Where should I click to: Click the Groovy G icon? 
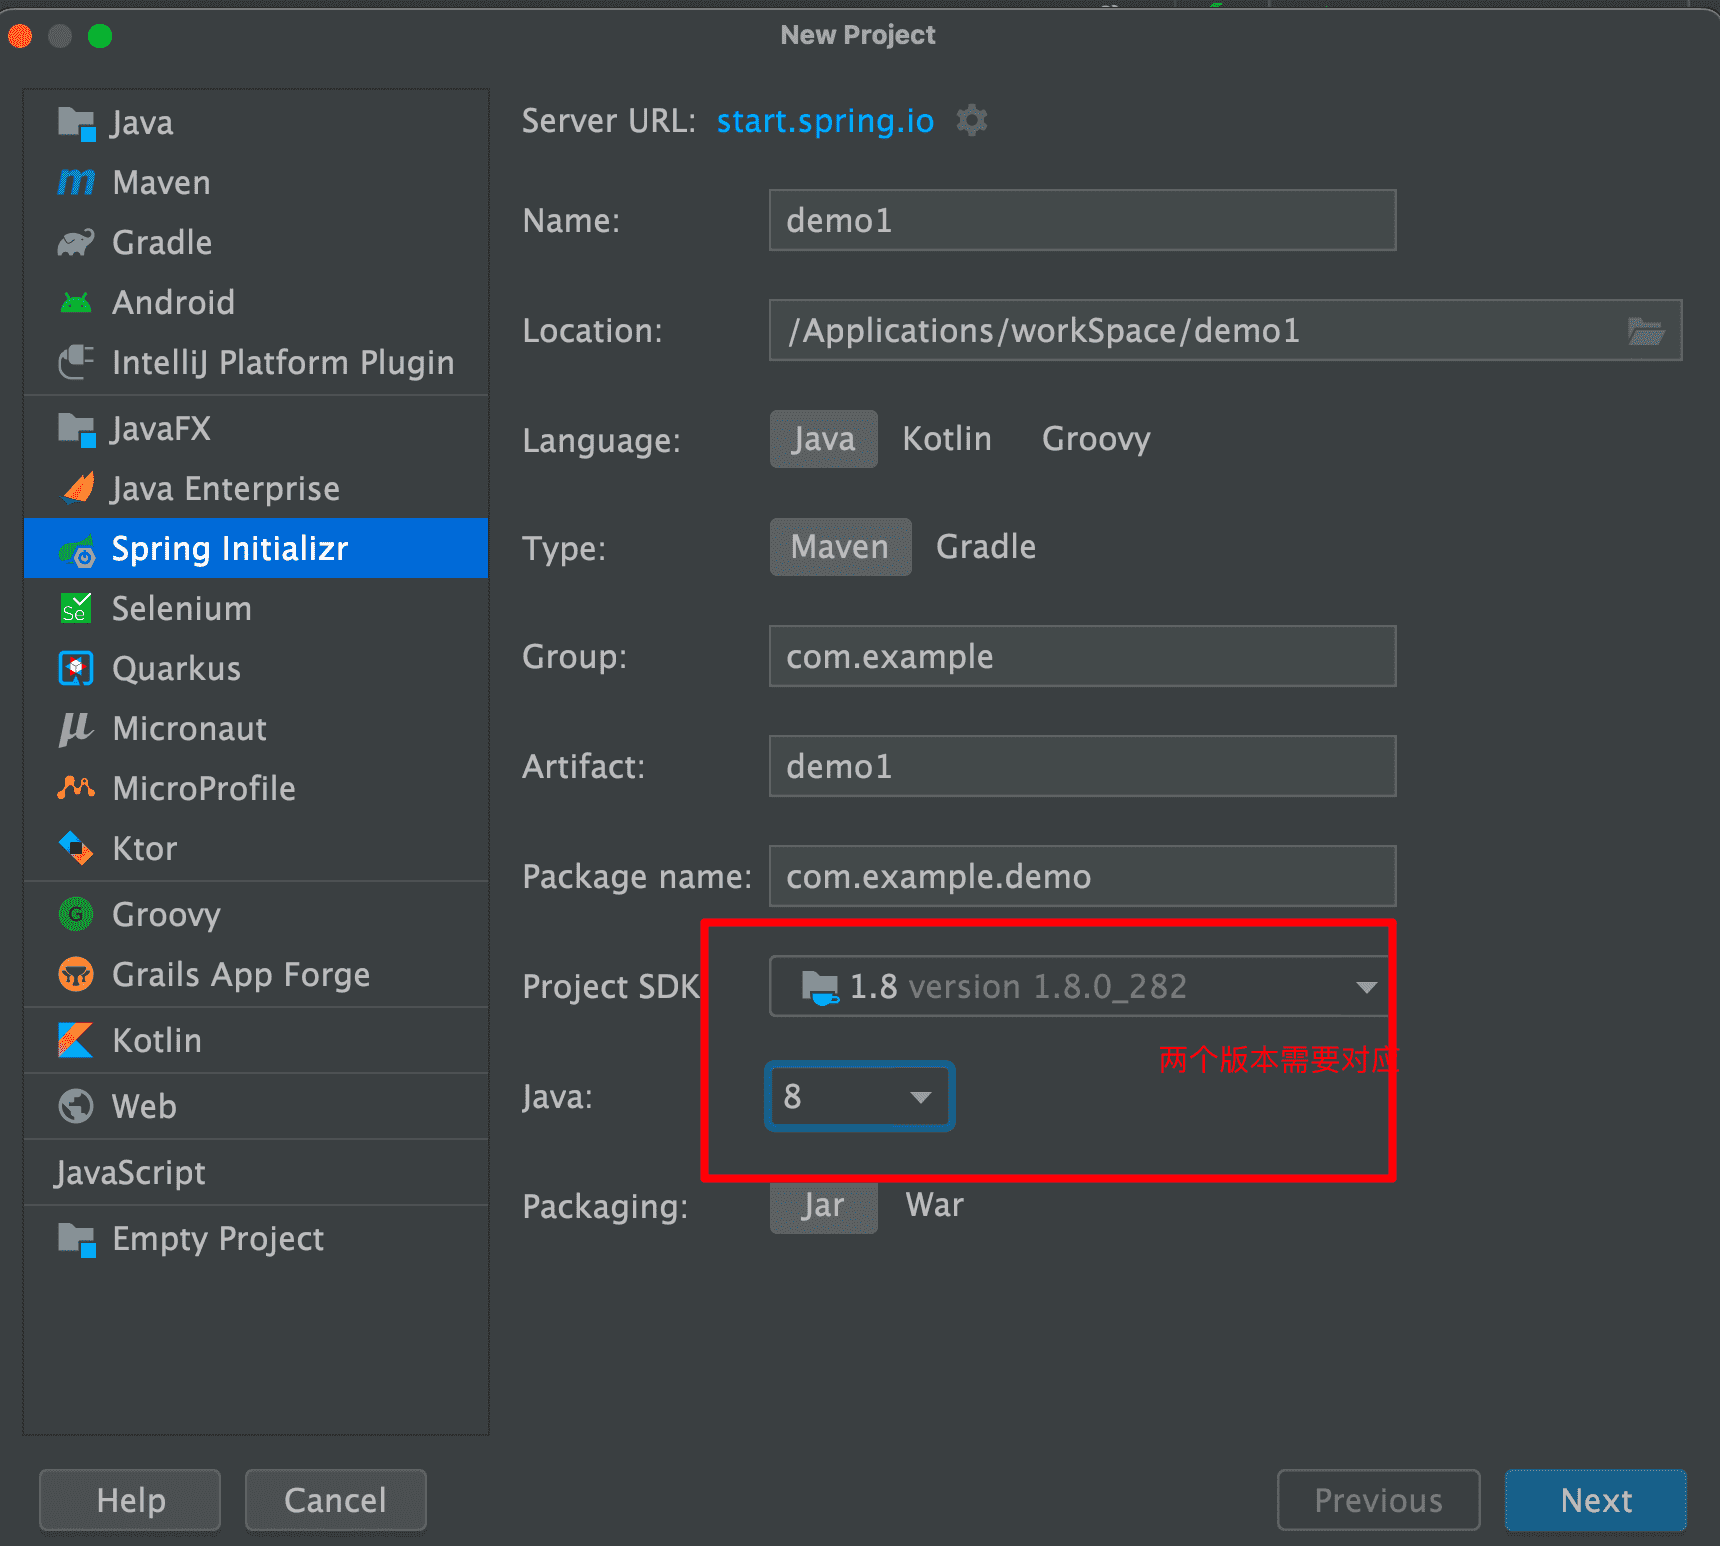(x=76, y=914)
